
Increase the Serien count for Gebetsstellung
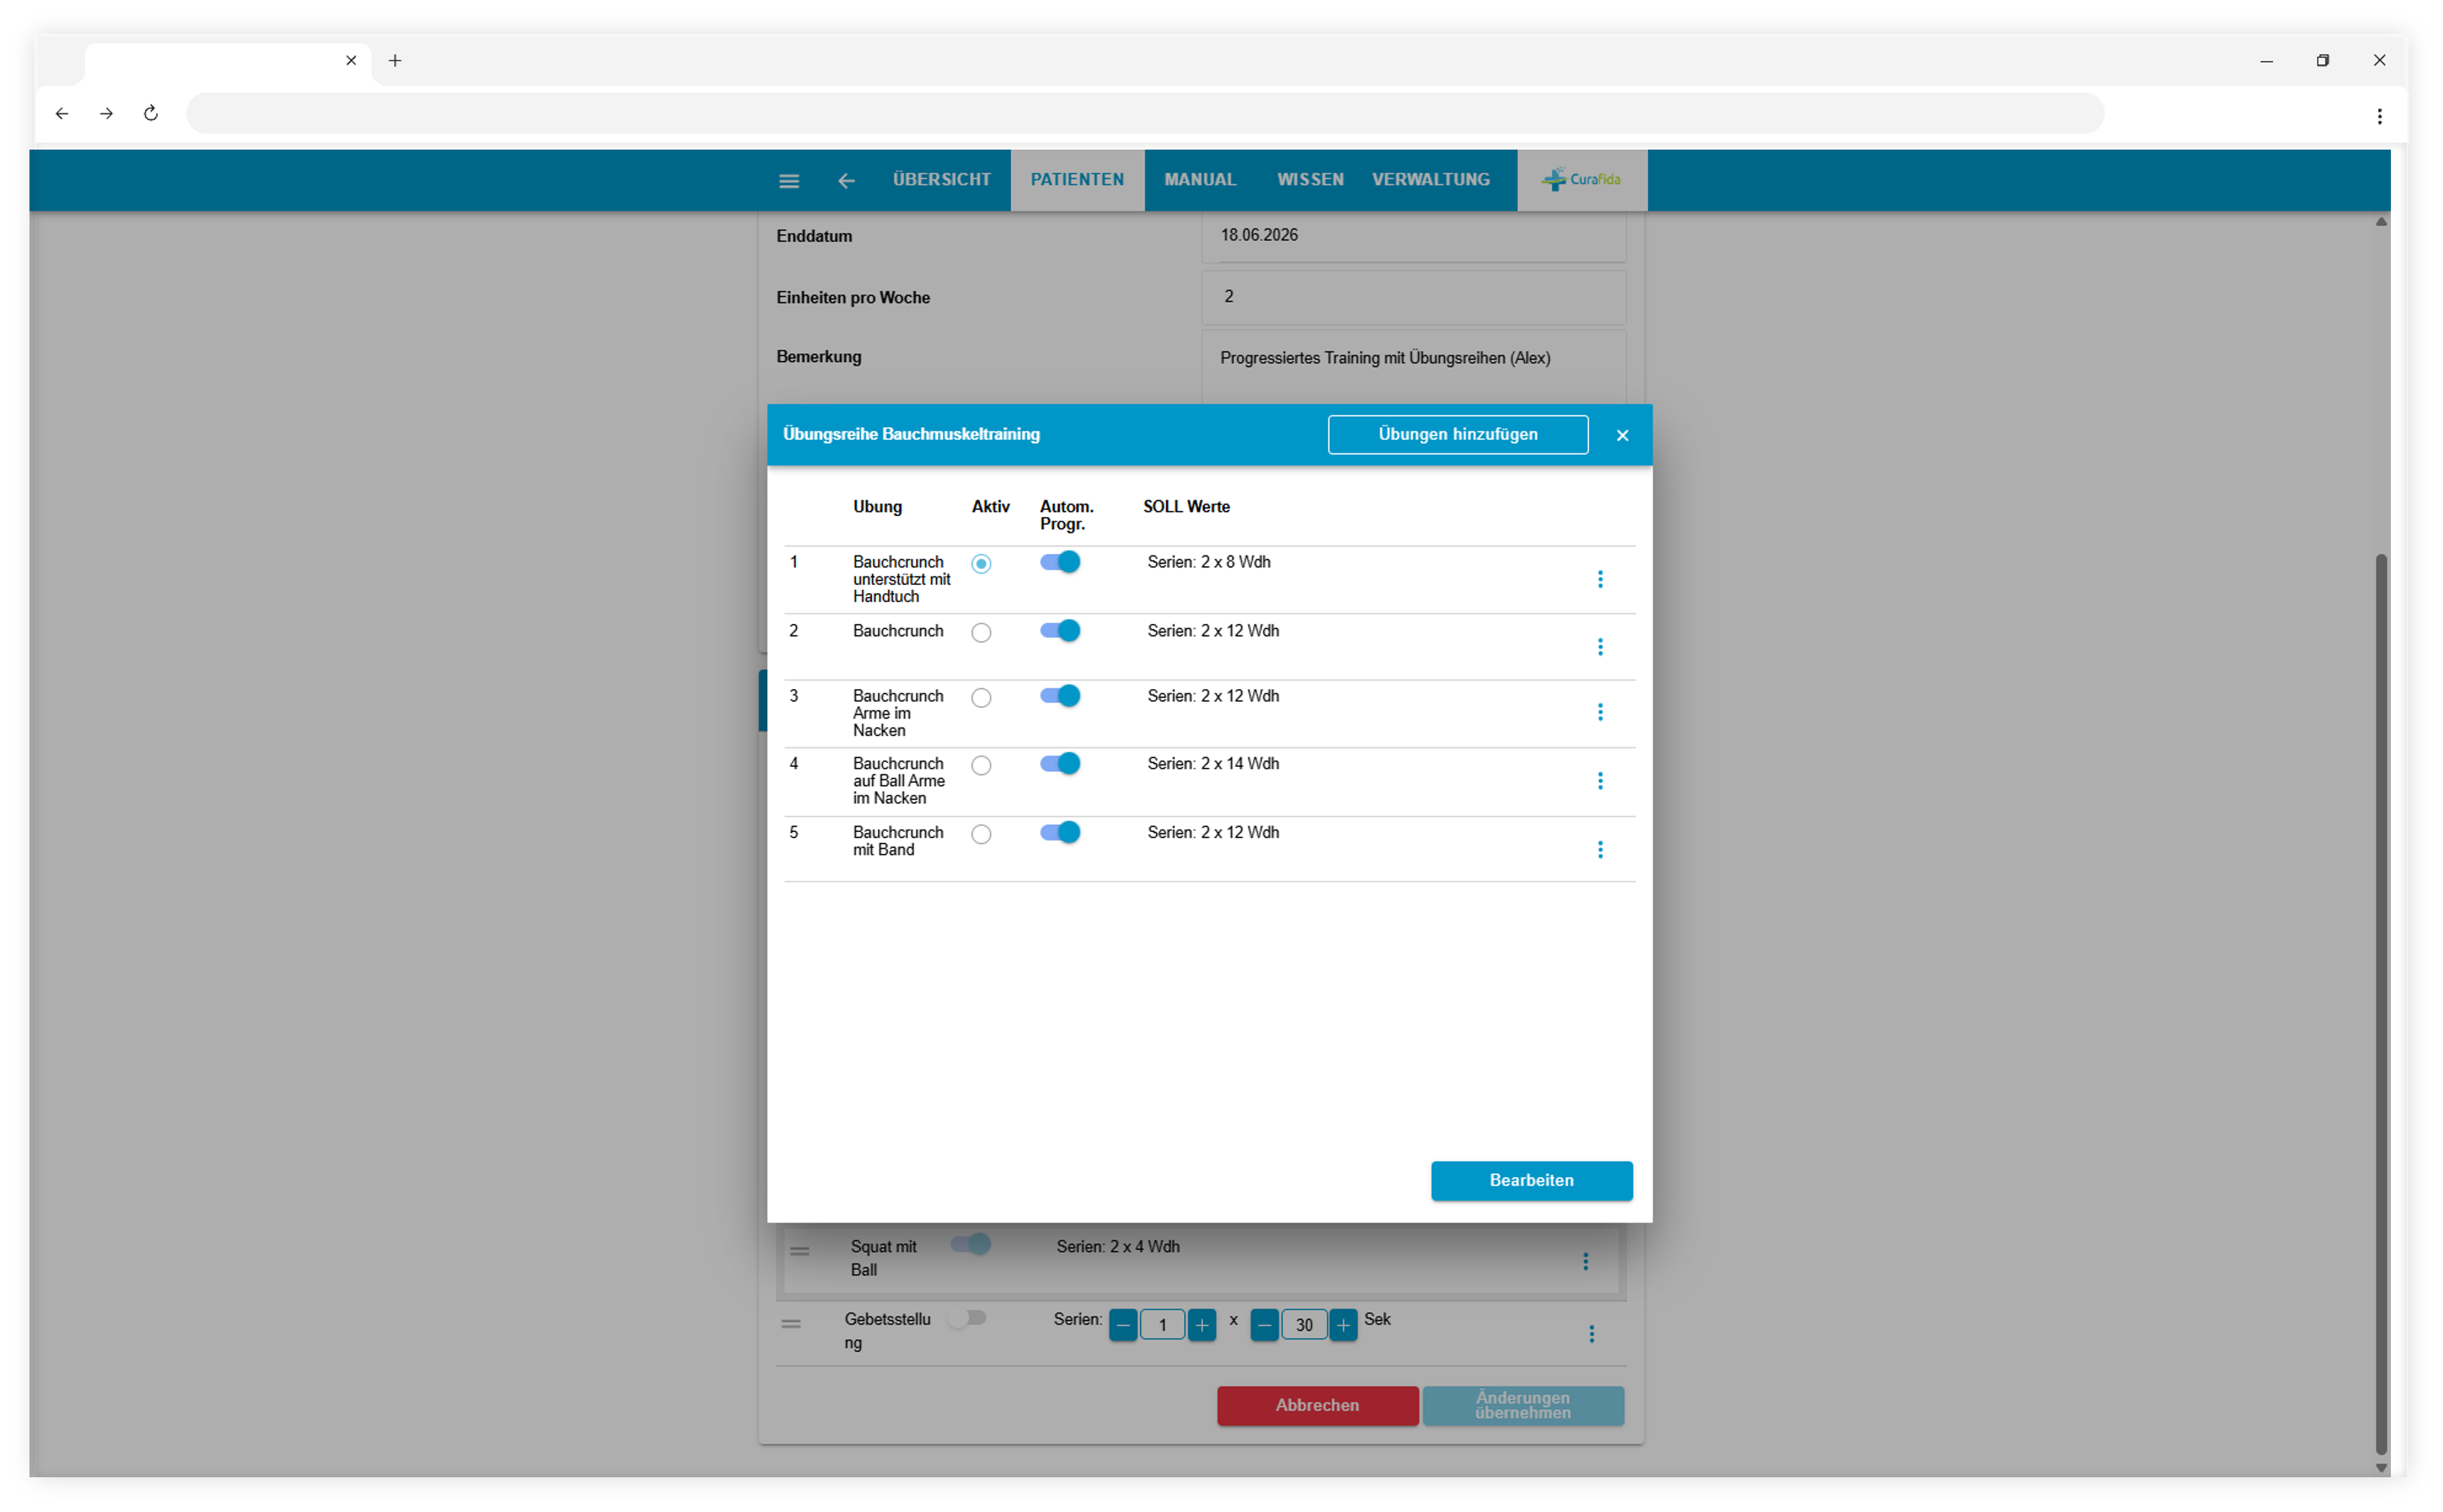tap(1201, 1325)
